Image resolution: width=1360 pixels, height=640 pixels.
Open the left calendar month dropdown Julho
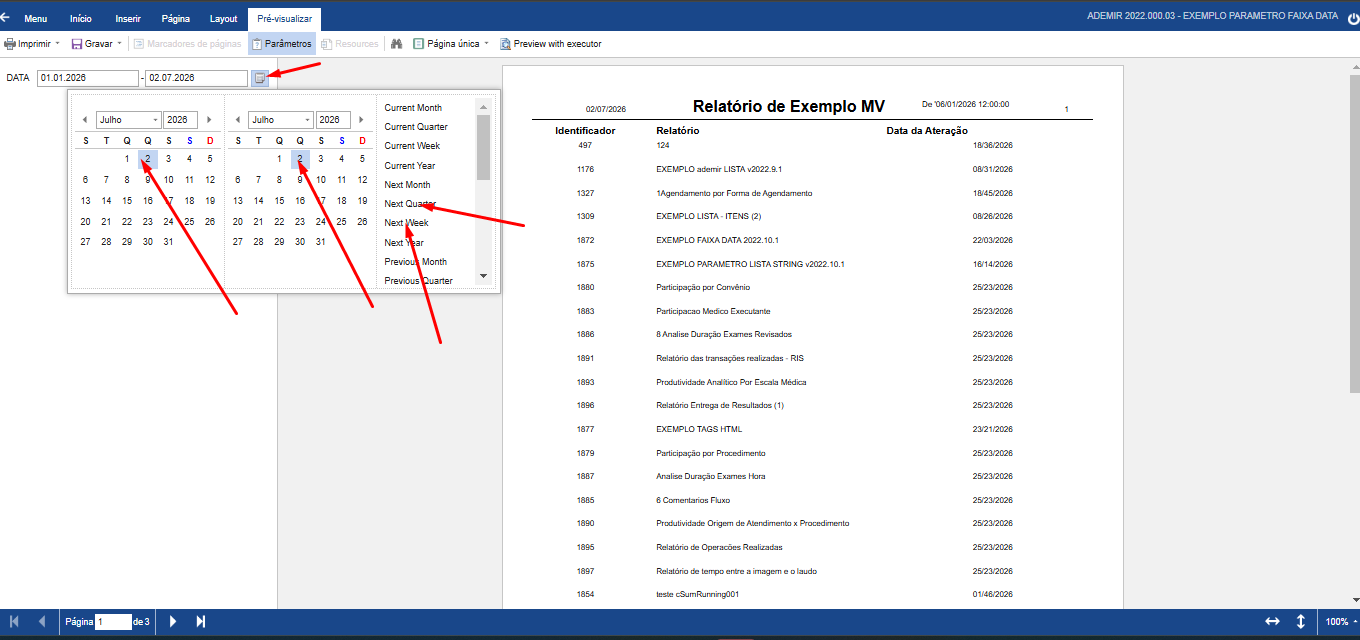tap(128, 119)
